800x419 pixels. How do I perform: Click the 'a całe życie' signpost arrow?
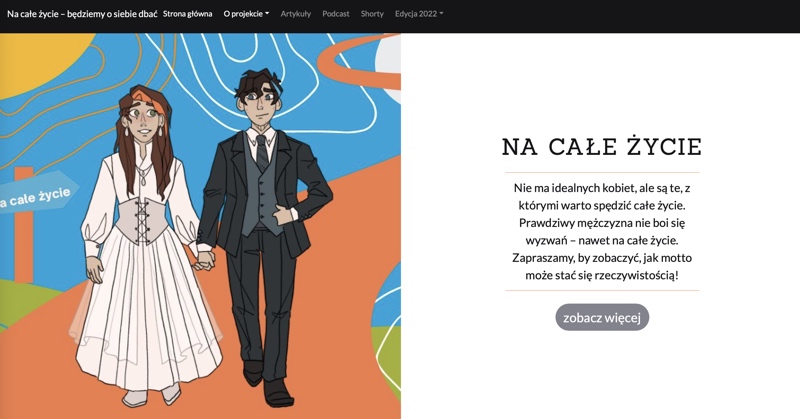pyautogui.click(x=37, y=196)
